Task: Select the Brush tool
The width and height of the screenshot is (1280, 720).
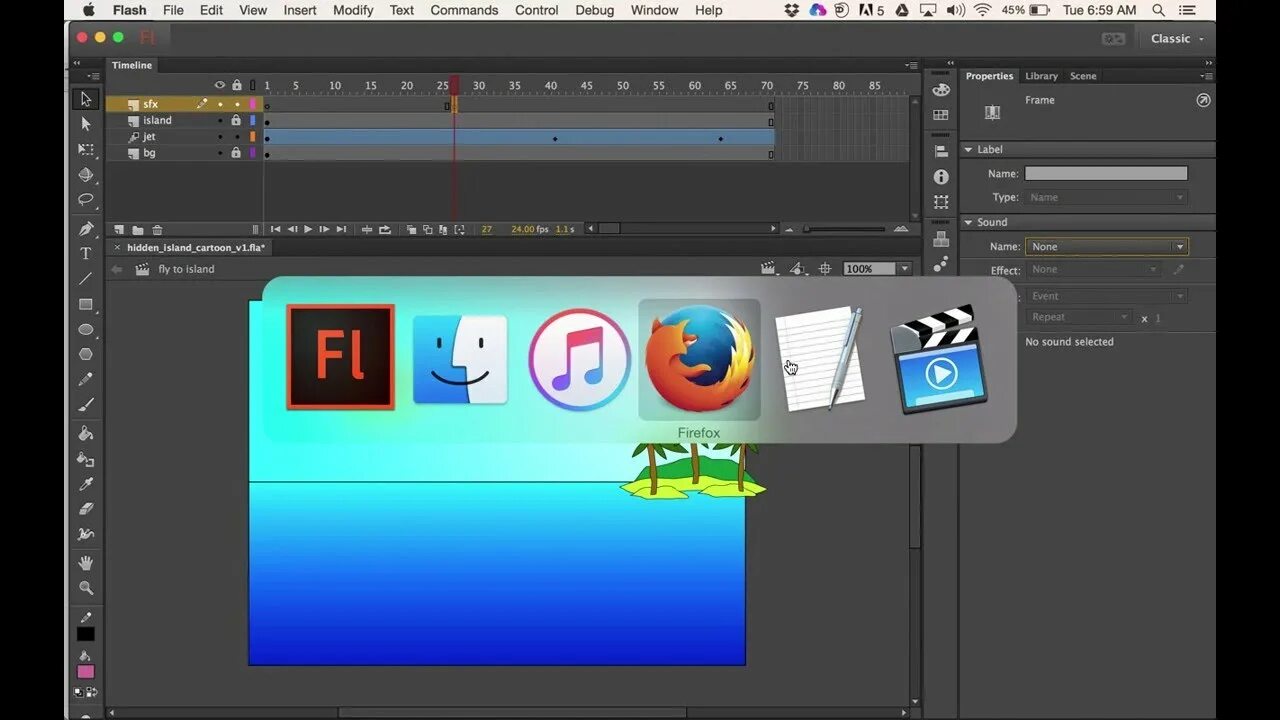Action: click(86, 404)
